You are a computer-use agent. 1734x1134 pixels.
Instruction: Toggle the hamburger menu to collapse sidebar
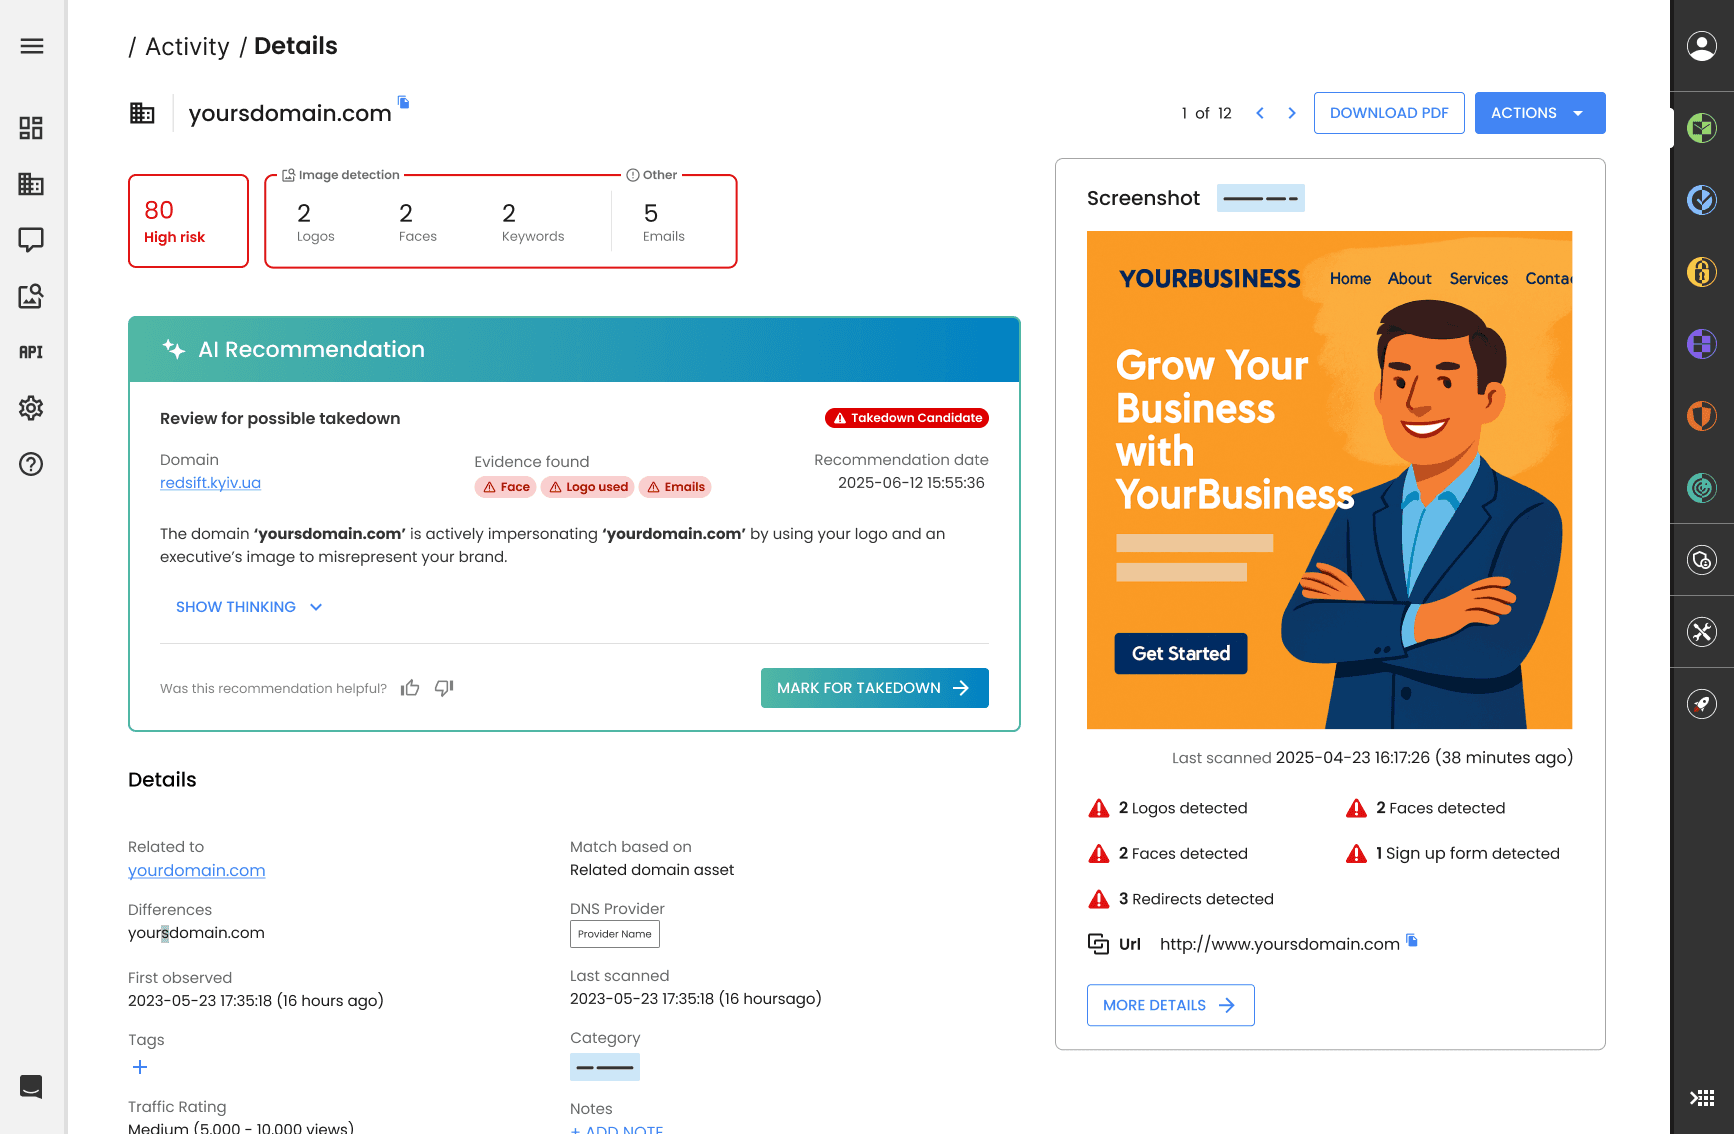pyautogui.click(x=31, y=46)
